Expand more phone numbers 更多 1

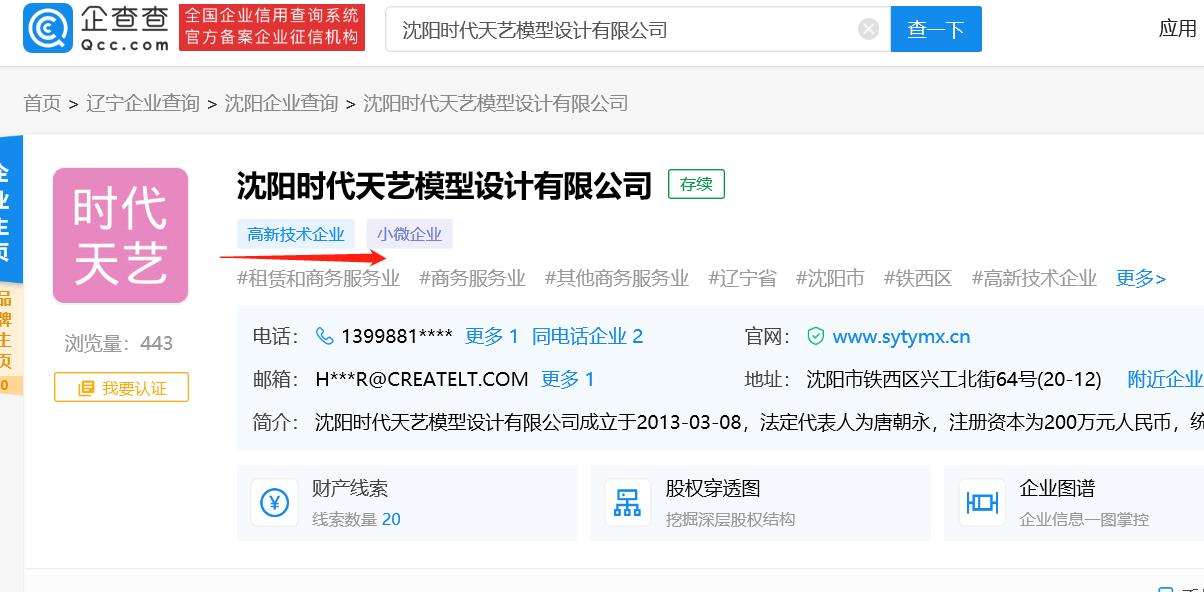tap(491, 336)
